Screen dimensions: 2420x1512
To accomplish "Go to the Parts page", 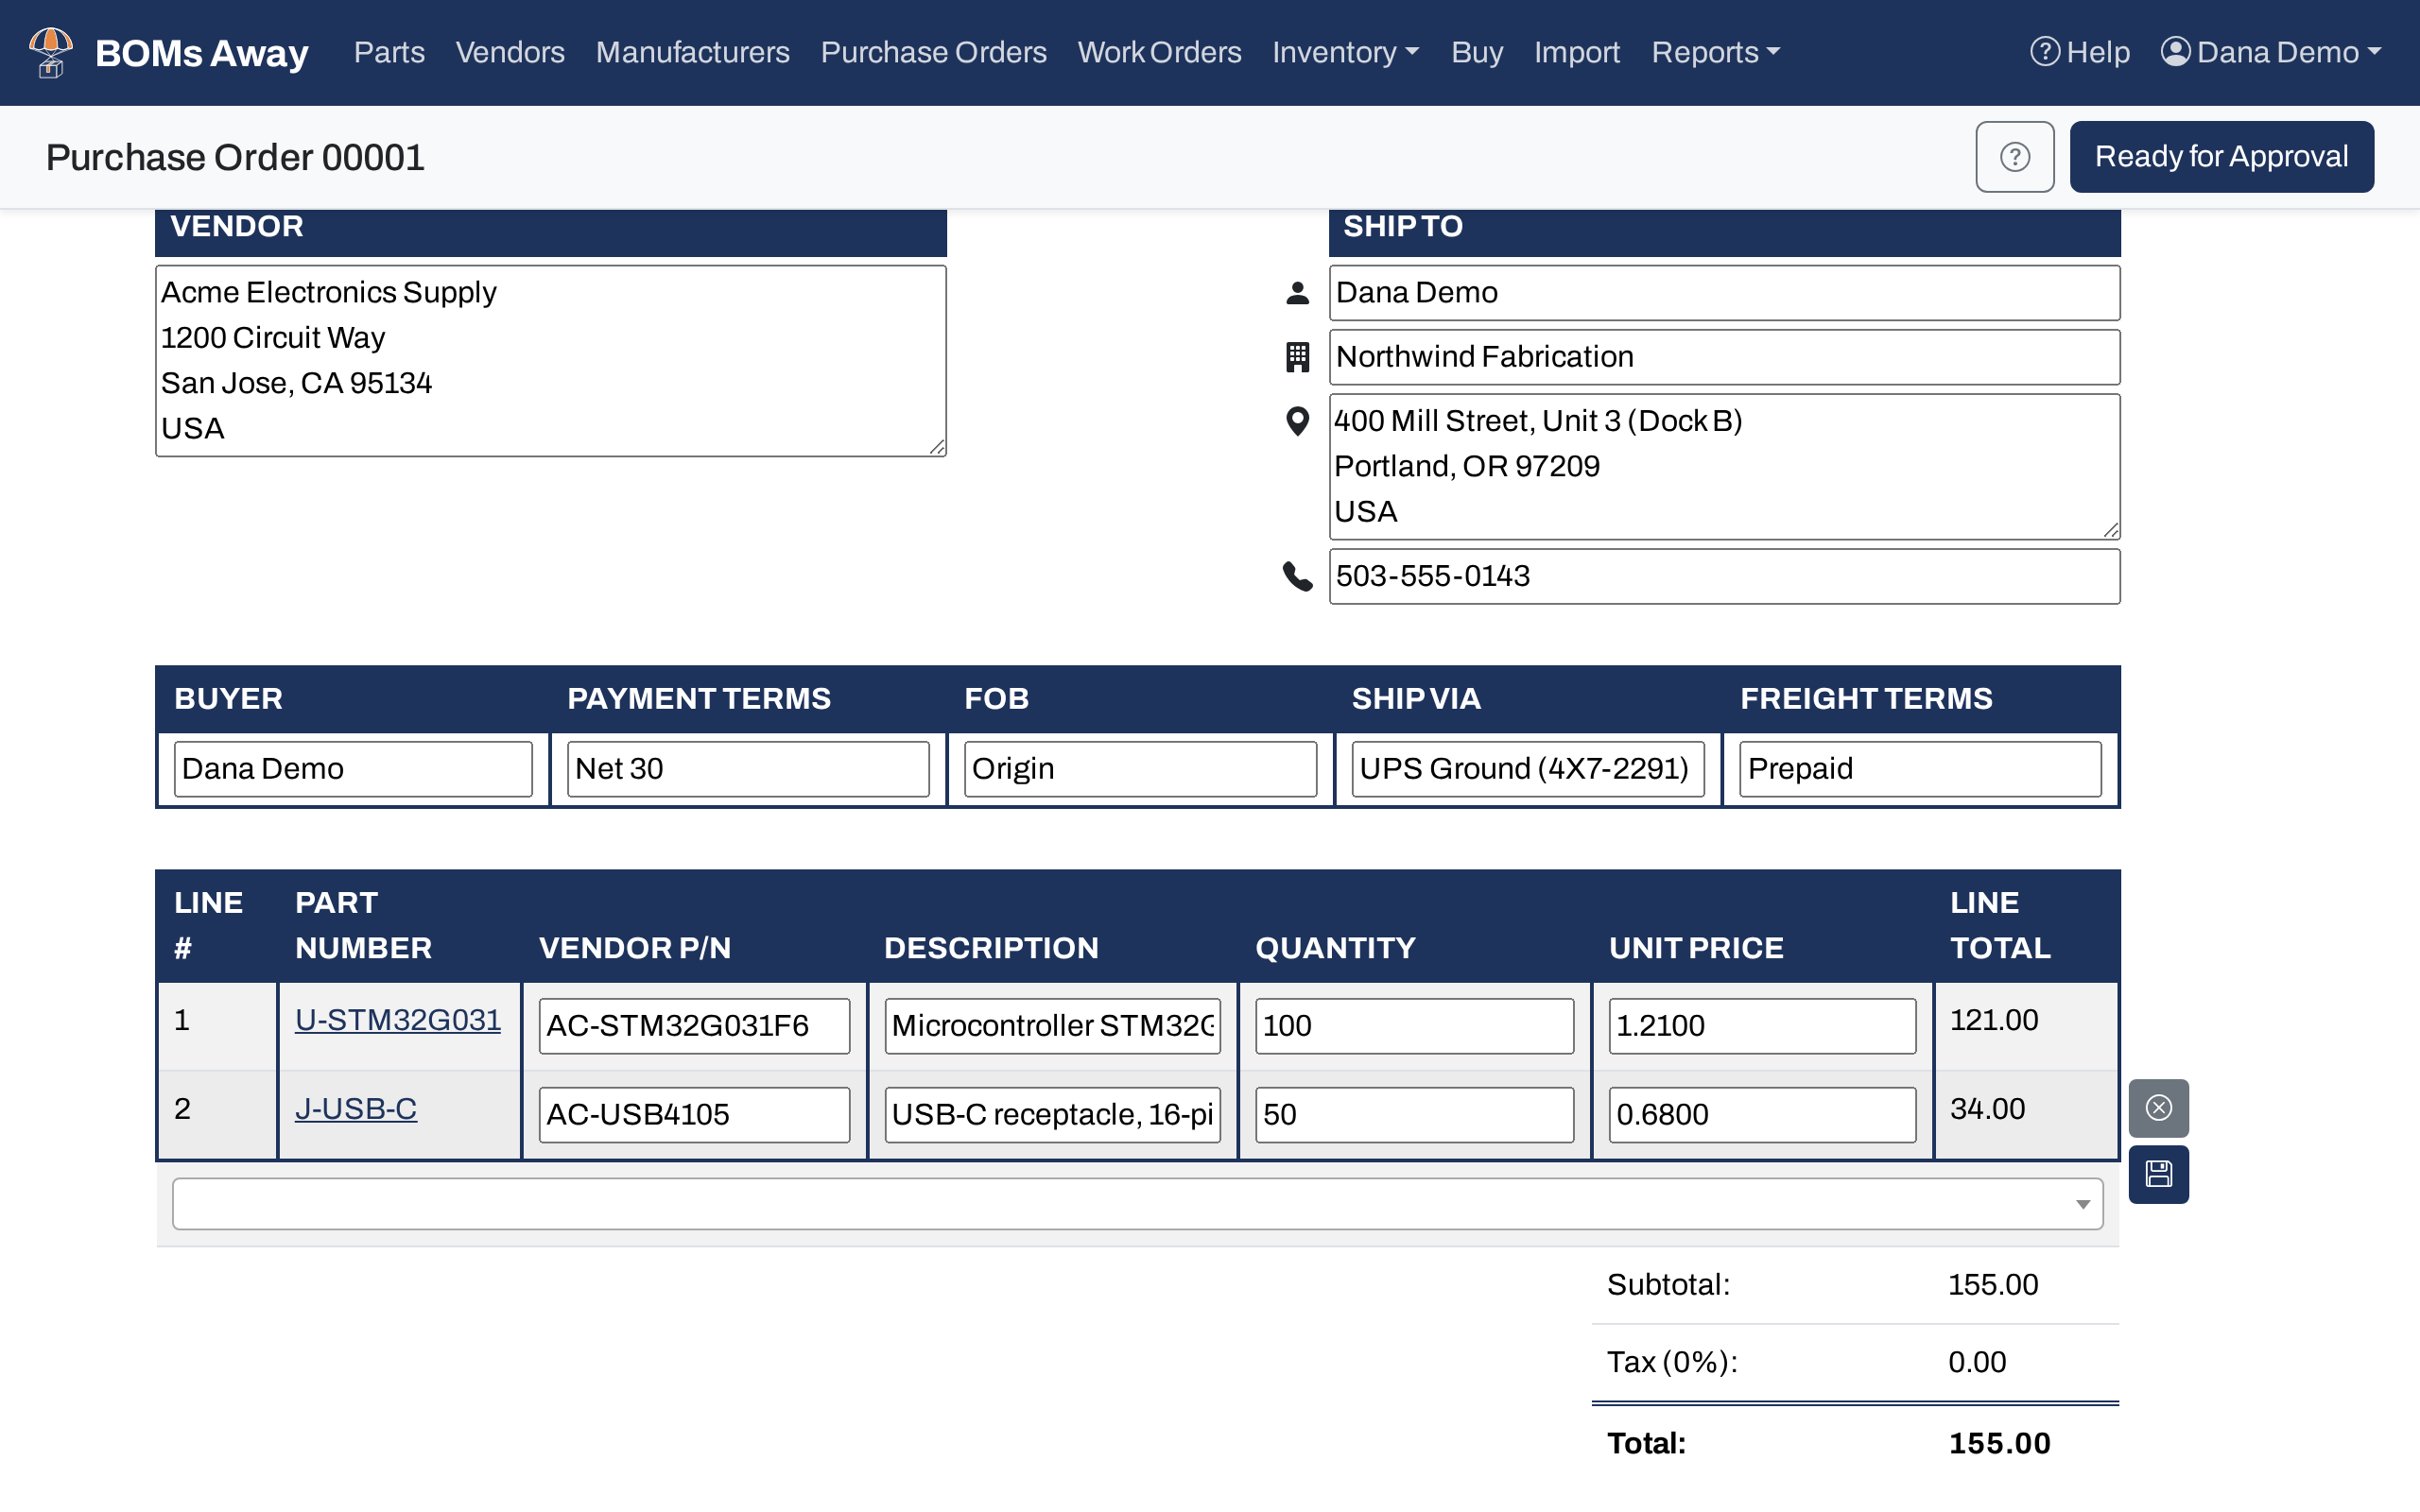I will point(389,52).
